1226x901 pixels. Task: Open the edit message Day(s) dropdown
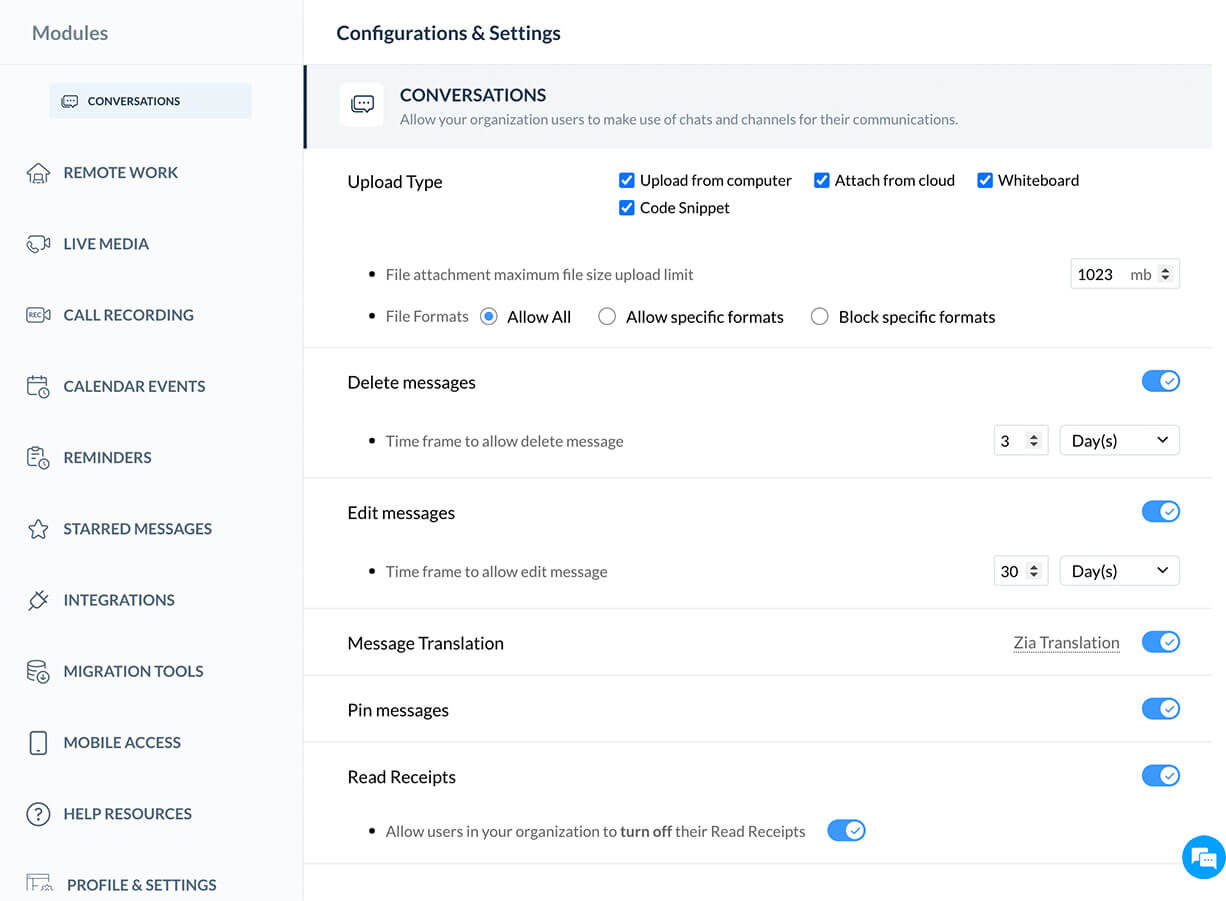[1119, 571]
